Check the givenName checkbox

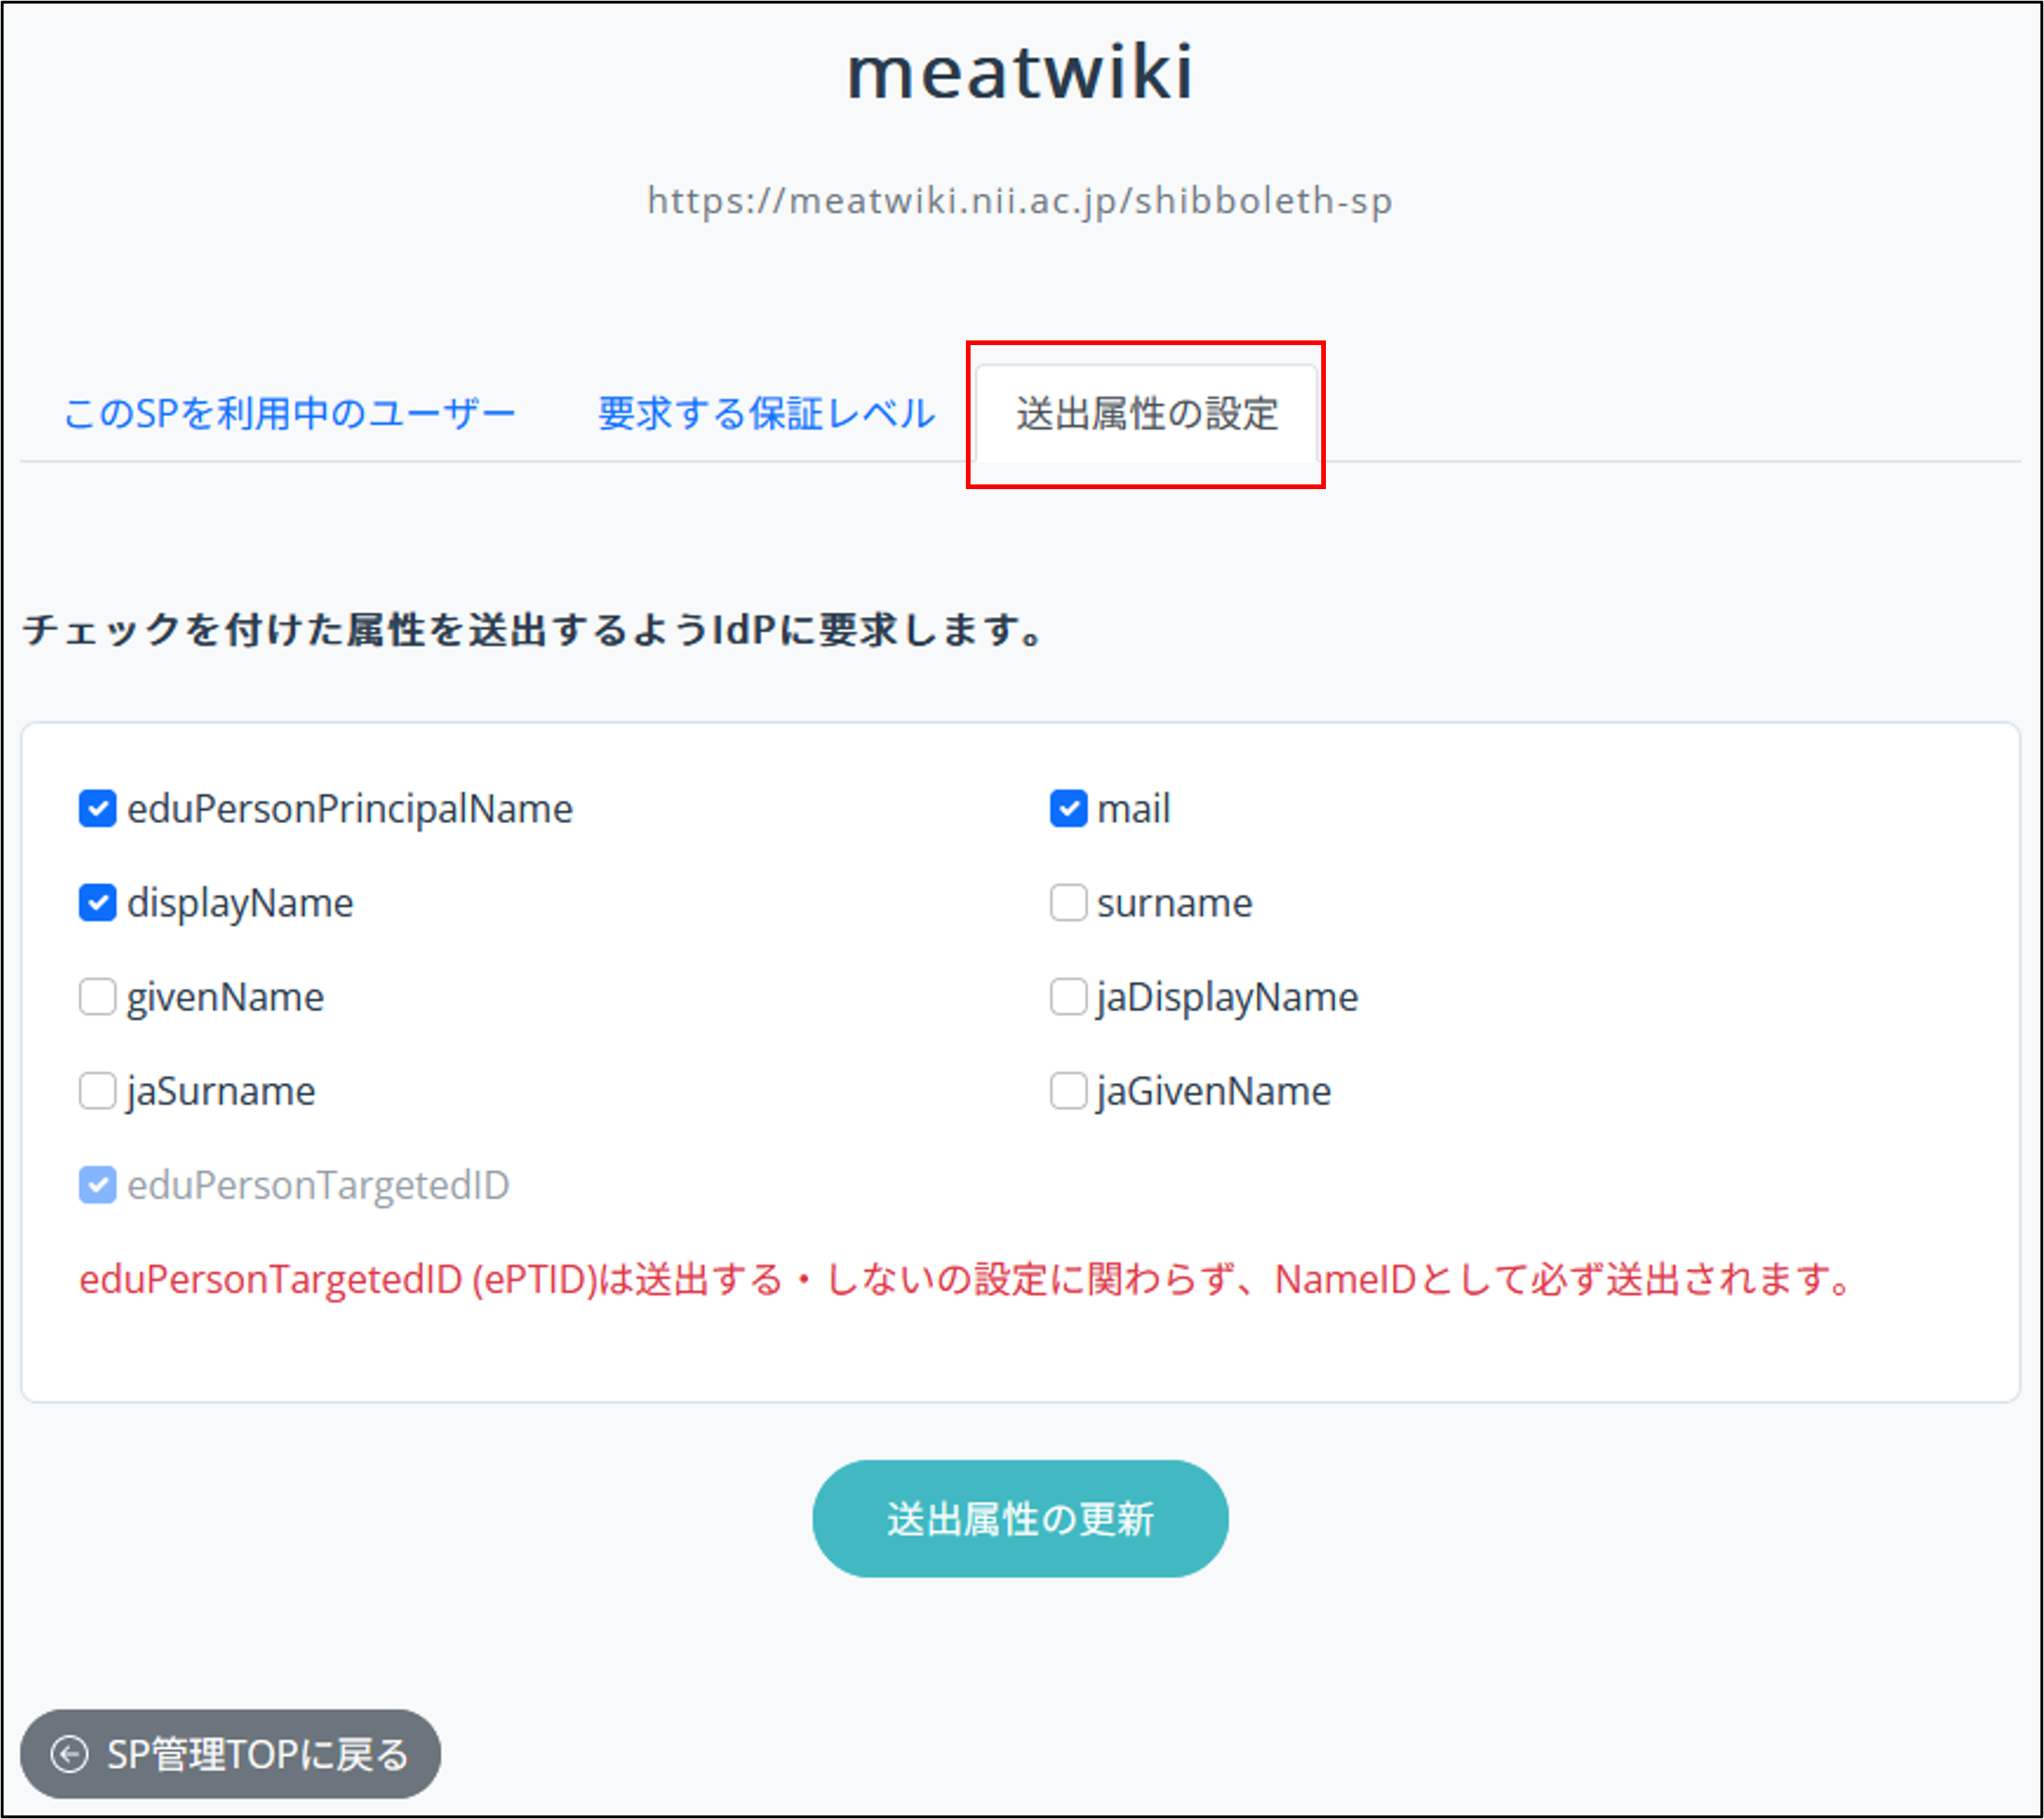click(x=97, y=997)
